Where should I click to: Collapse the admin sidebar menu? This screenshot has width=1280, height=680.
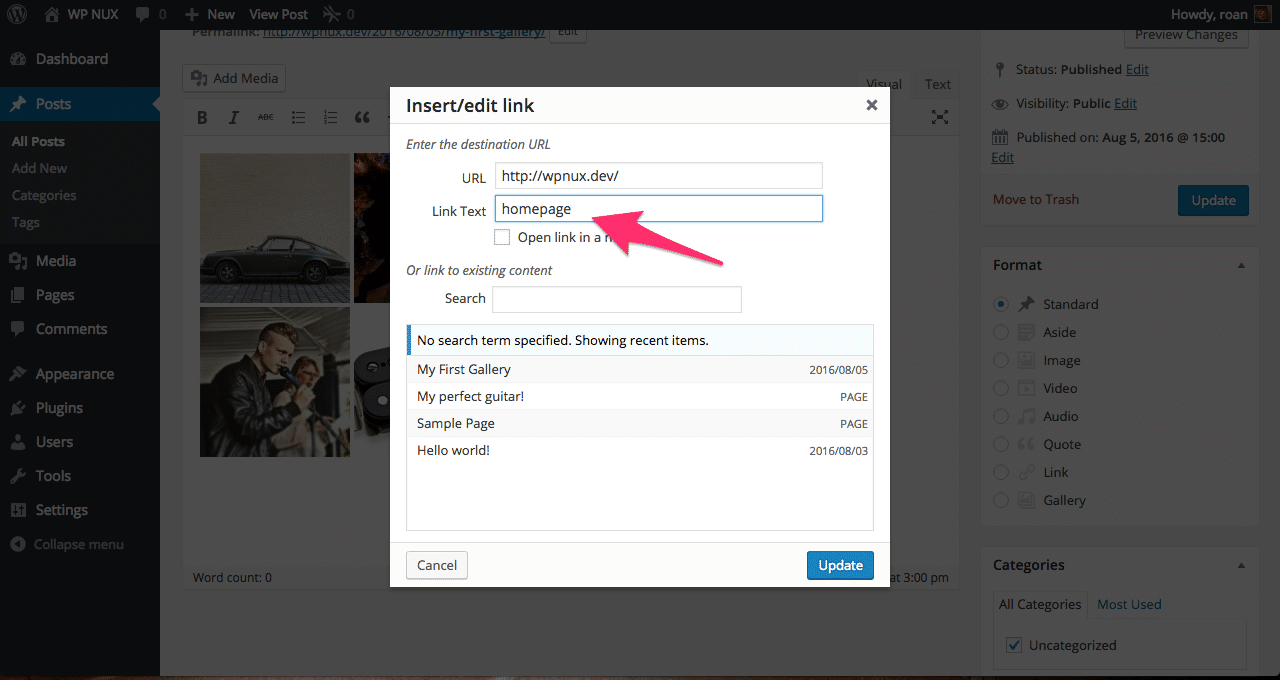(67, 544)
